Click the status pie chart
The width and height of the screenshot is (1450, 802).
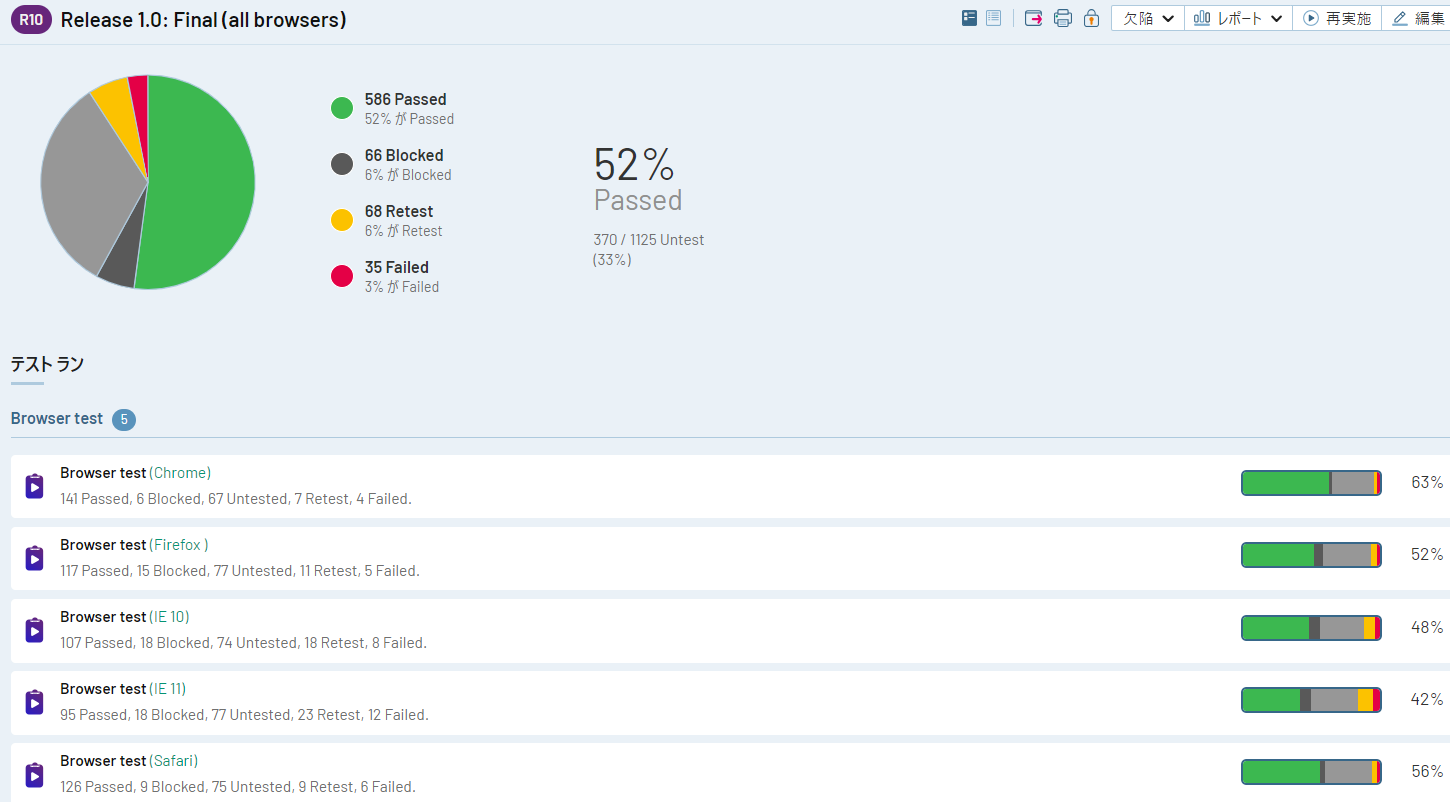pos(148,182)
